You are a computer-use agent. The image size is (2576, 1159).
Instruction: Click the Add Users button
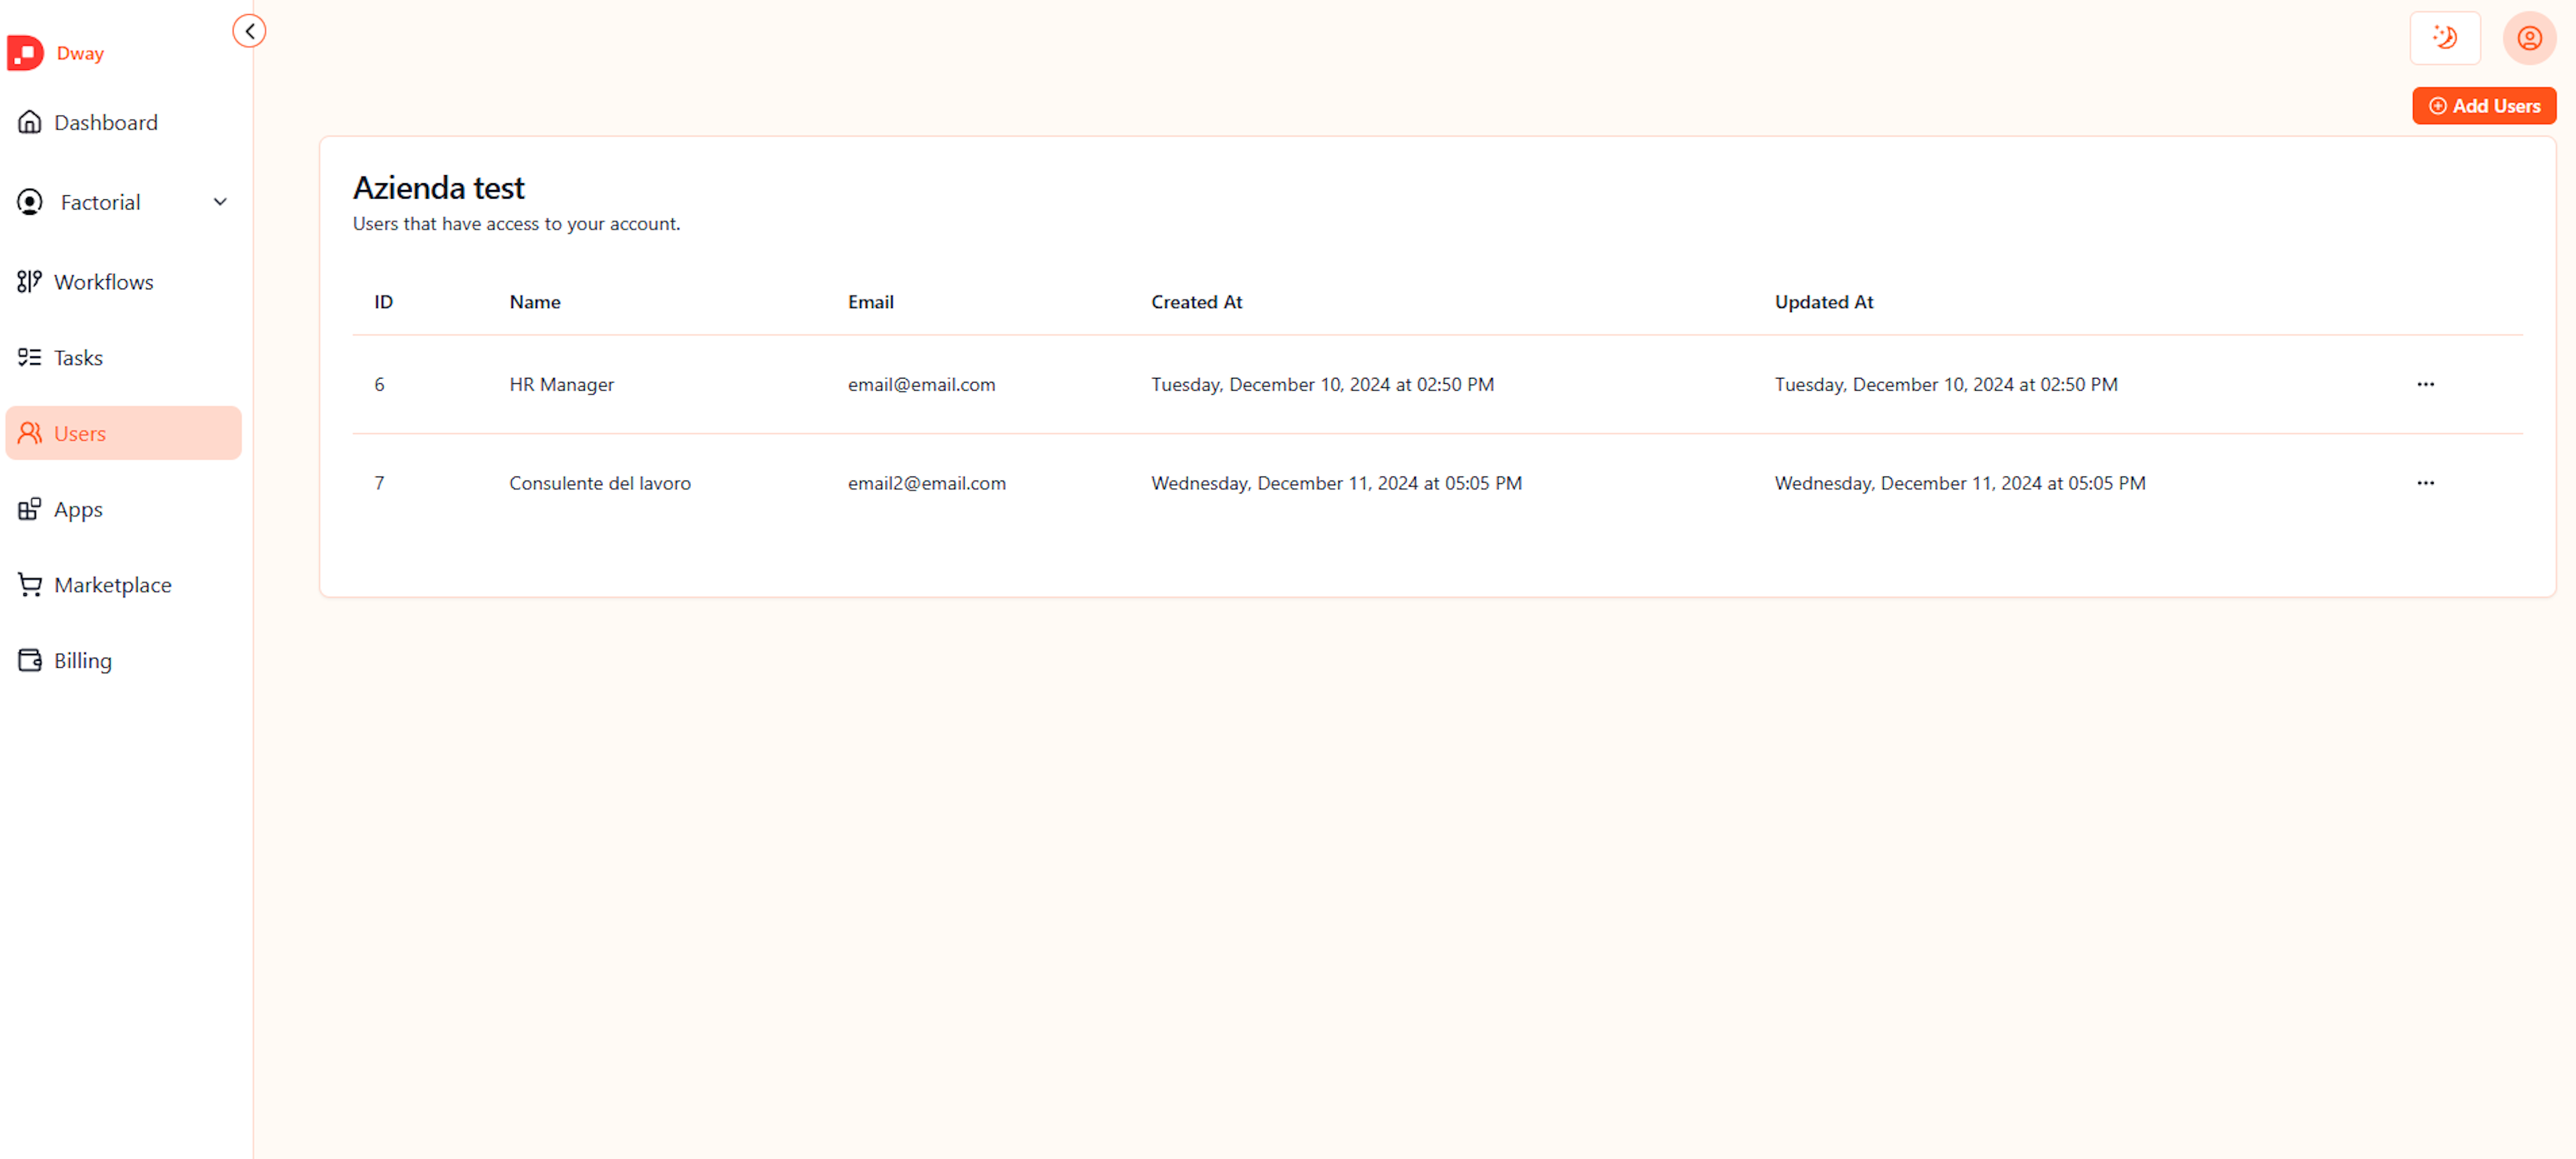pyautogui.click(x=2484, y=106)
